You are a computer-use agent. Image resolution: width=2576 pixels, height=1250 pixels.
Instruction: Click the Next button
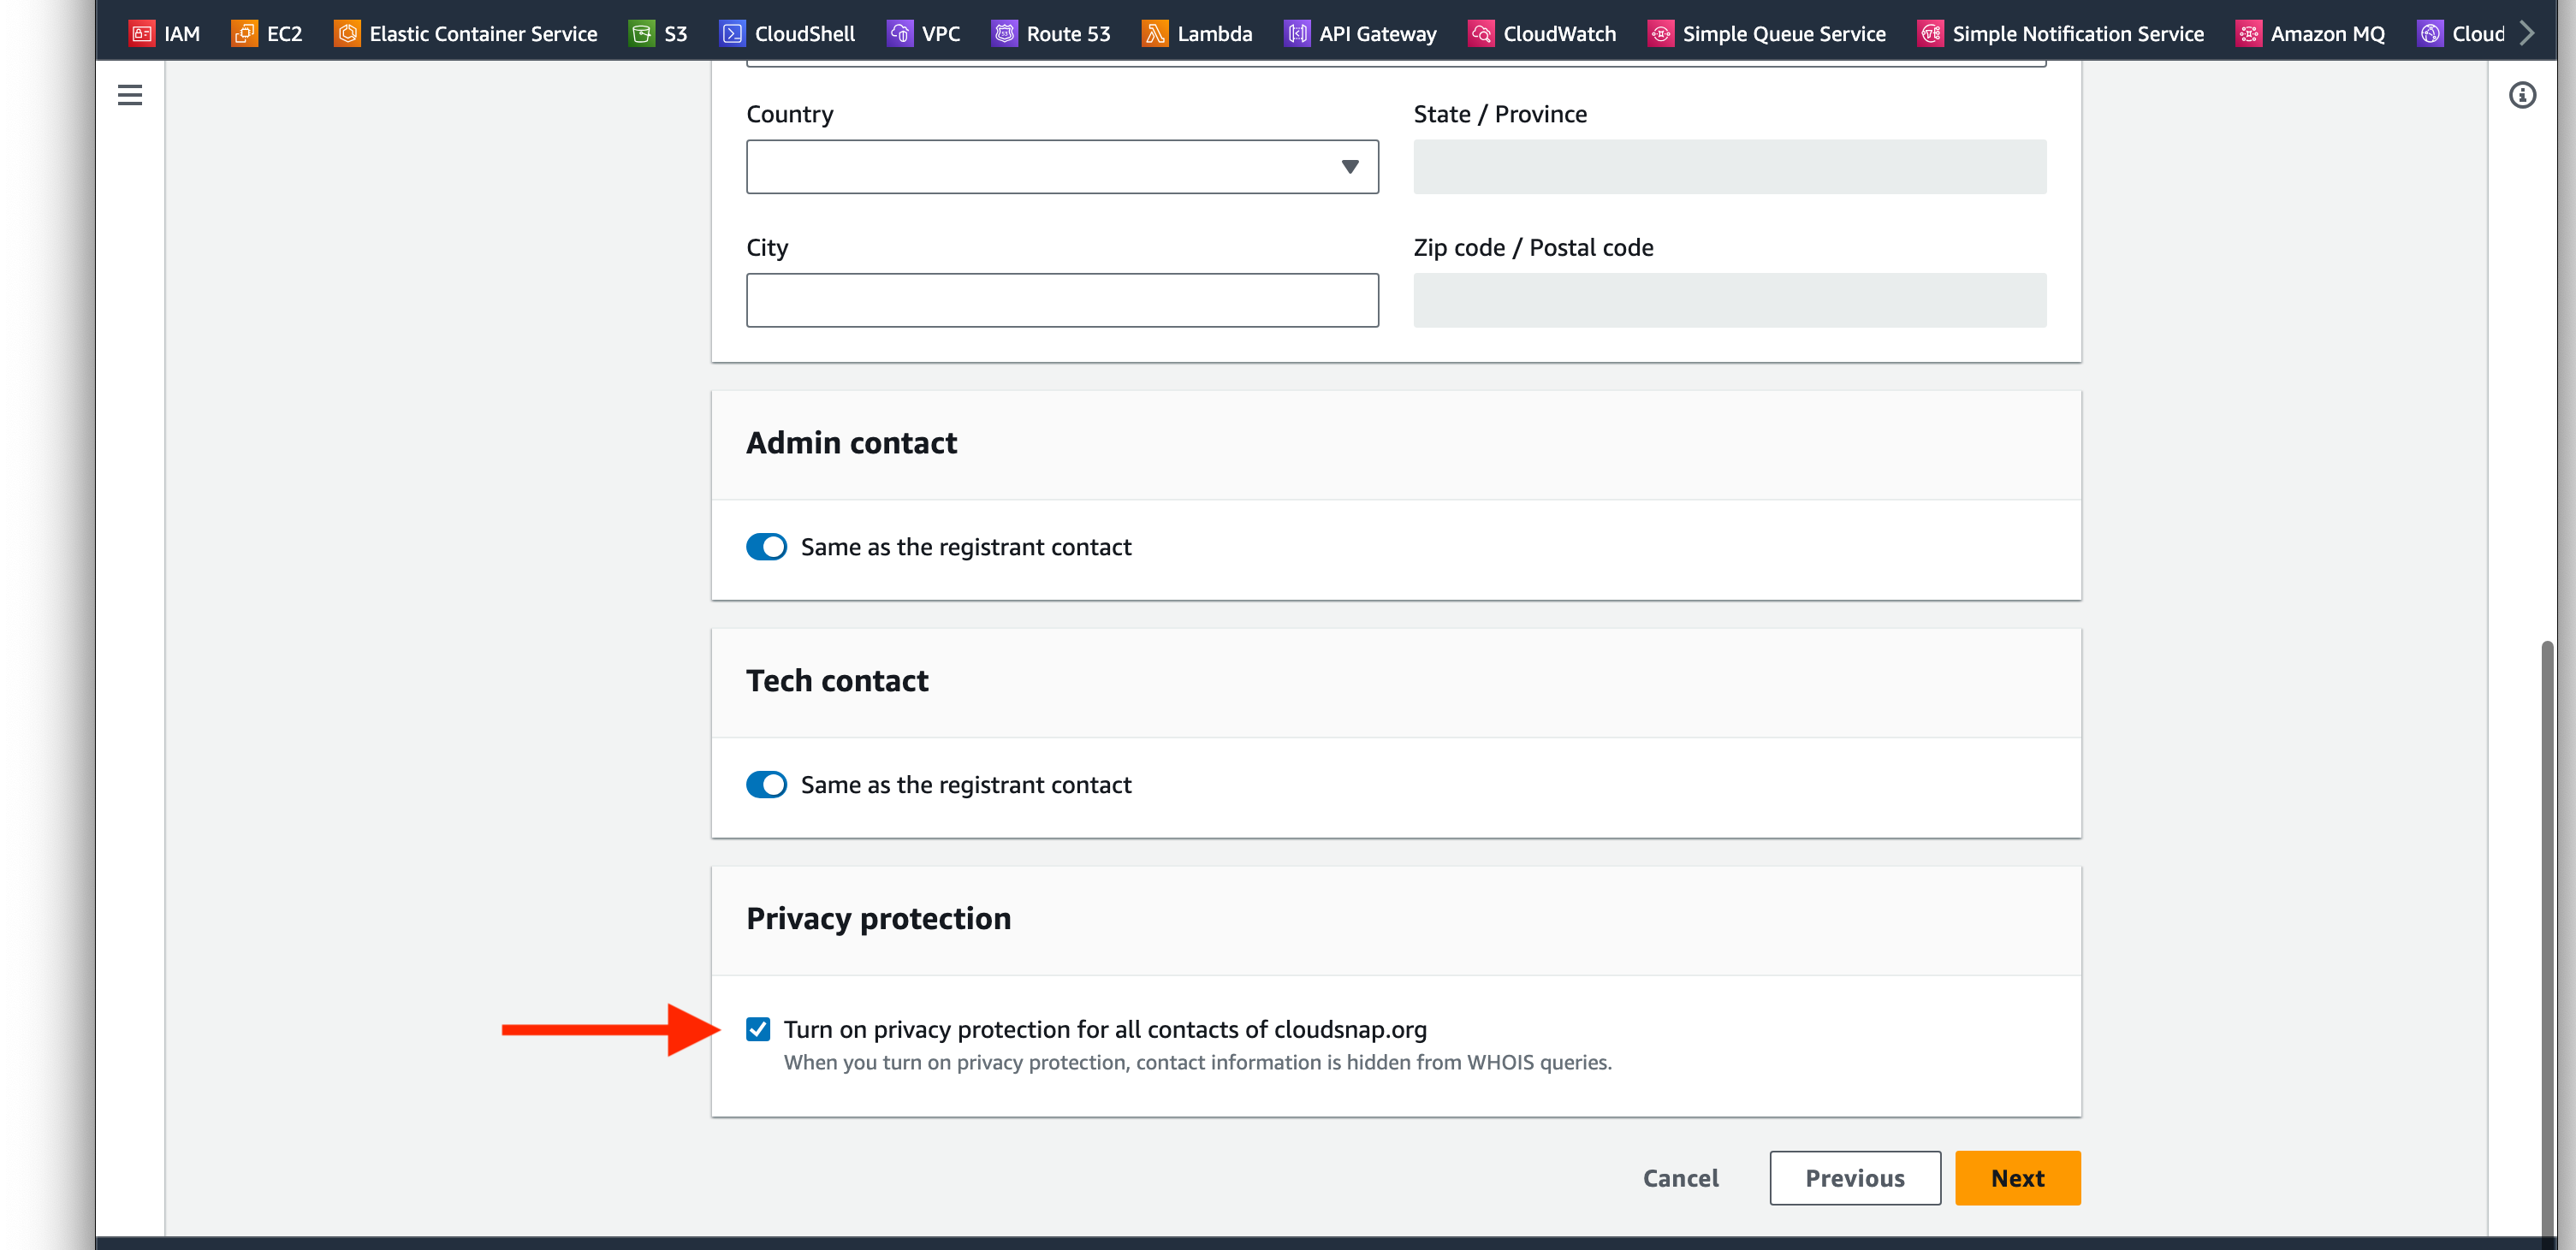coord(2017,1178)
